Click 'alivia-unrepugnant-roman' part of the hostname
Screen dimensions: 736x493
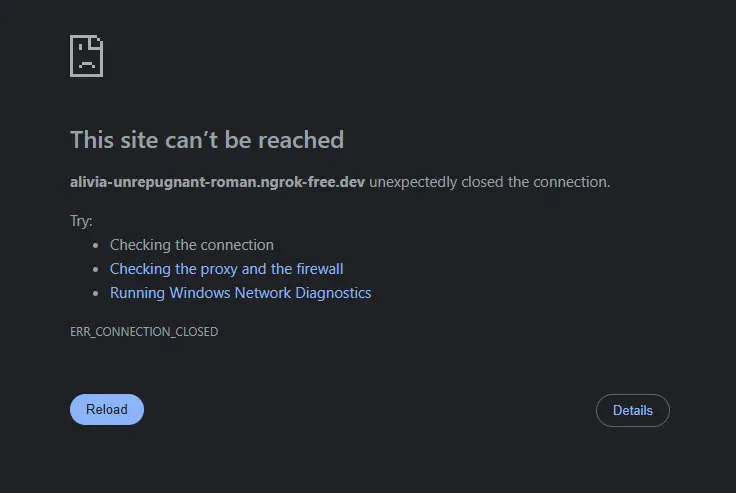pos(163,182)
